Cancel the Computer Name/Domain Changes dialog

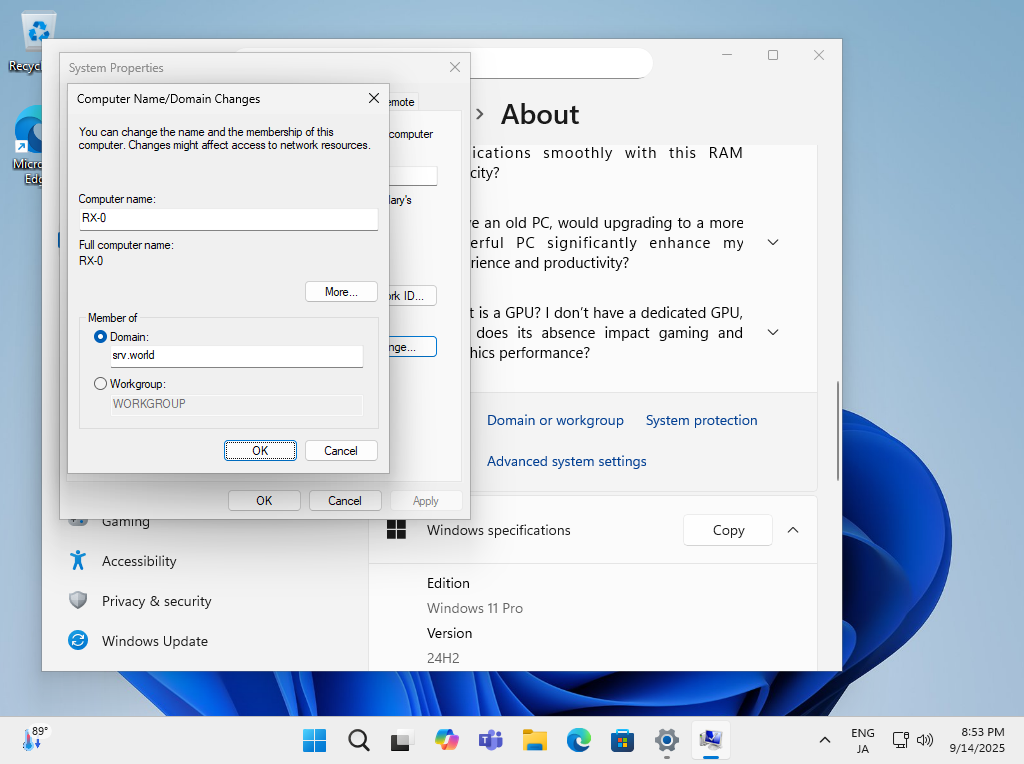(x=341, y=451)
